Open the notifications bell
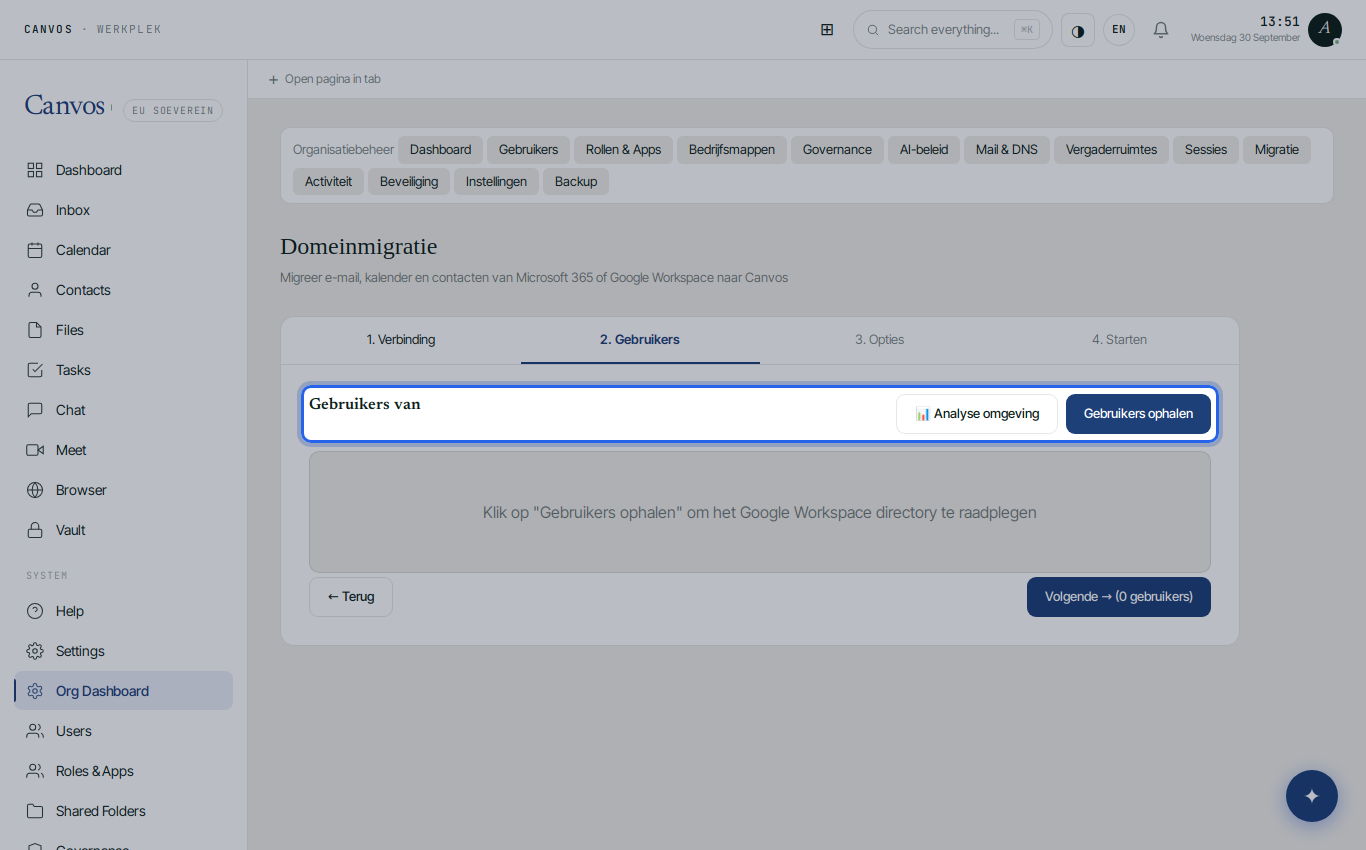Viewport: 1366px width, 850px height. click(1161, 30)
